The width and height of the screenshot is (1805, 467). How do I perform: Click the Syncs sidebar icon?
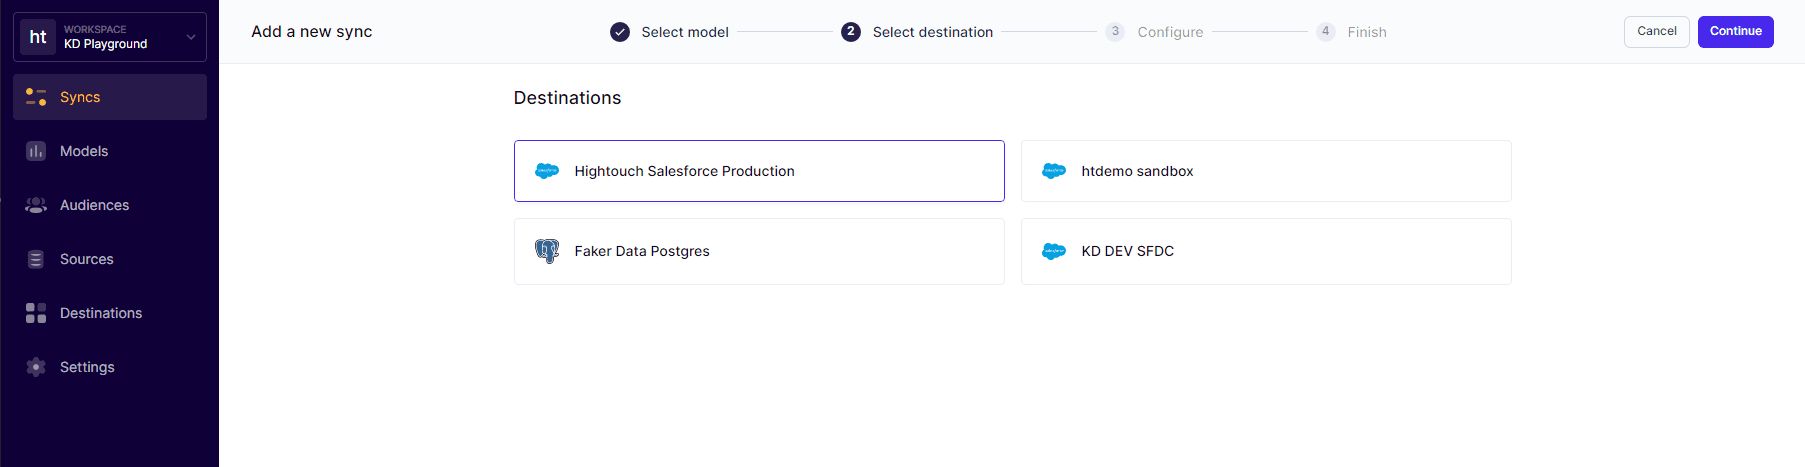[x=36, y=97]
